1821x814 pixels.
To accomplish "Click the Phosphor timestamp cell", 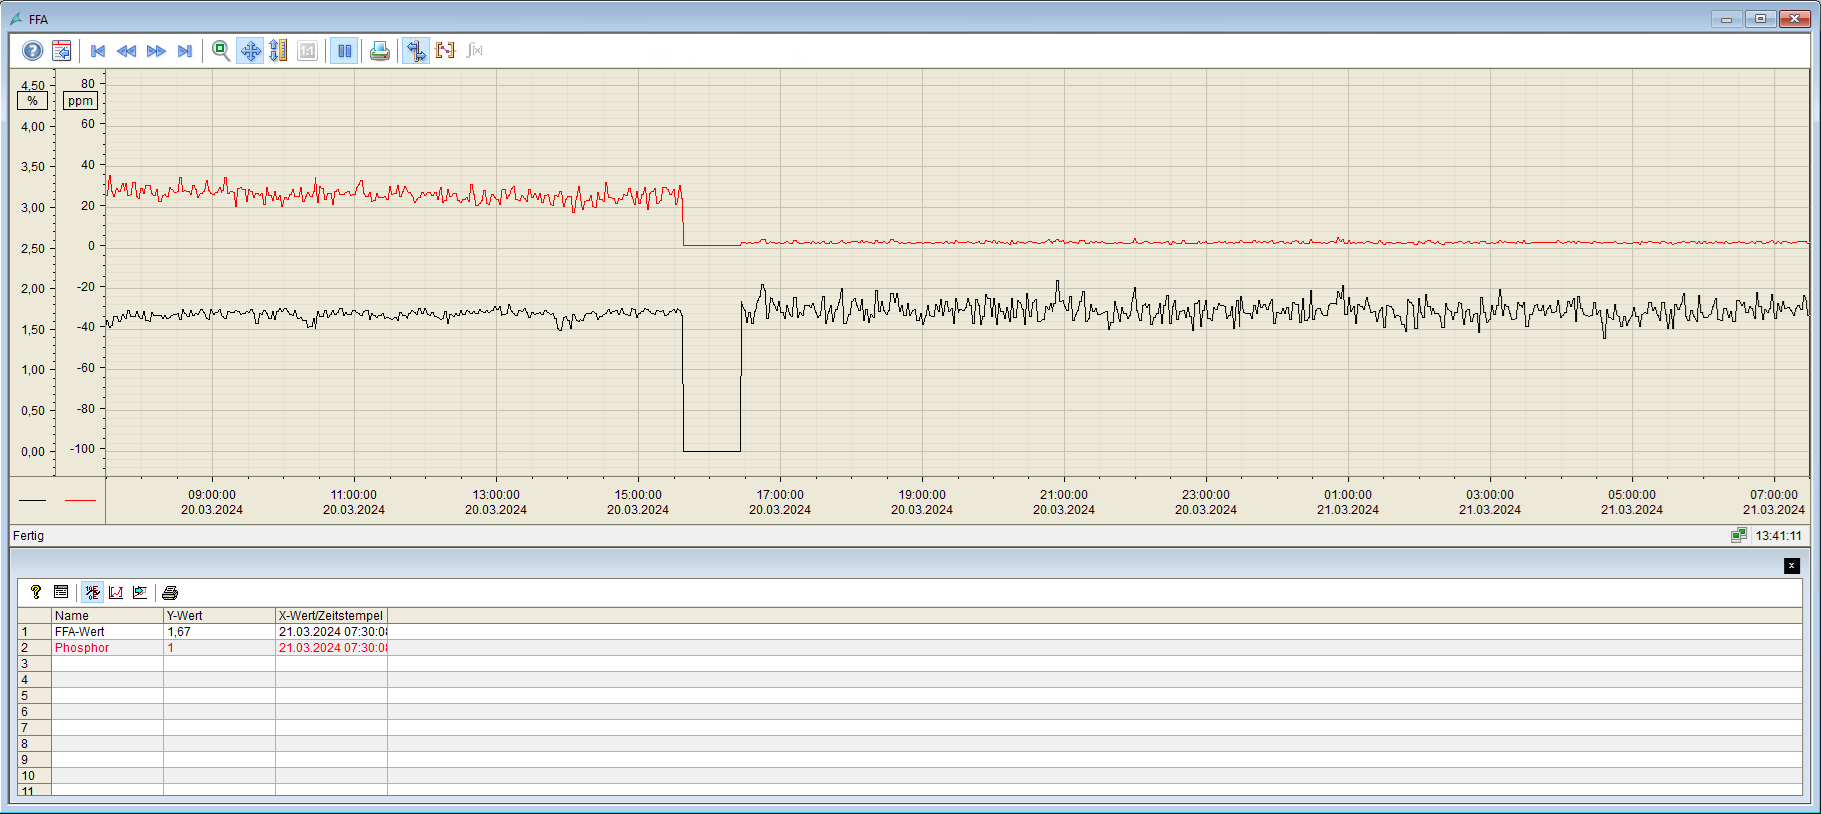I will coord(331,648).
